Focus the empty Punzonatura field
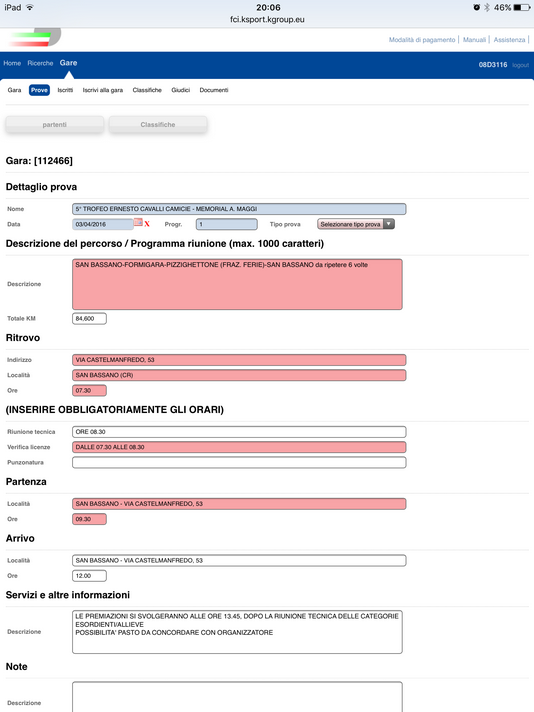 coord(239,462)
